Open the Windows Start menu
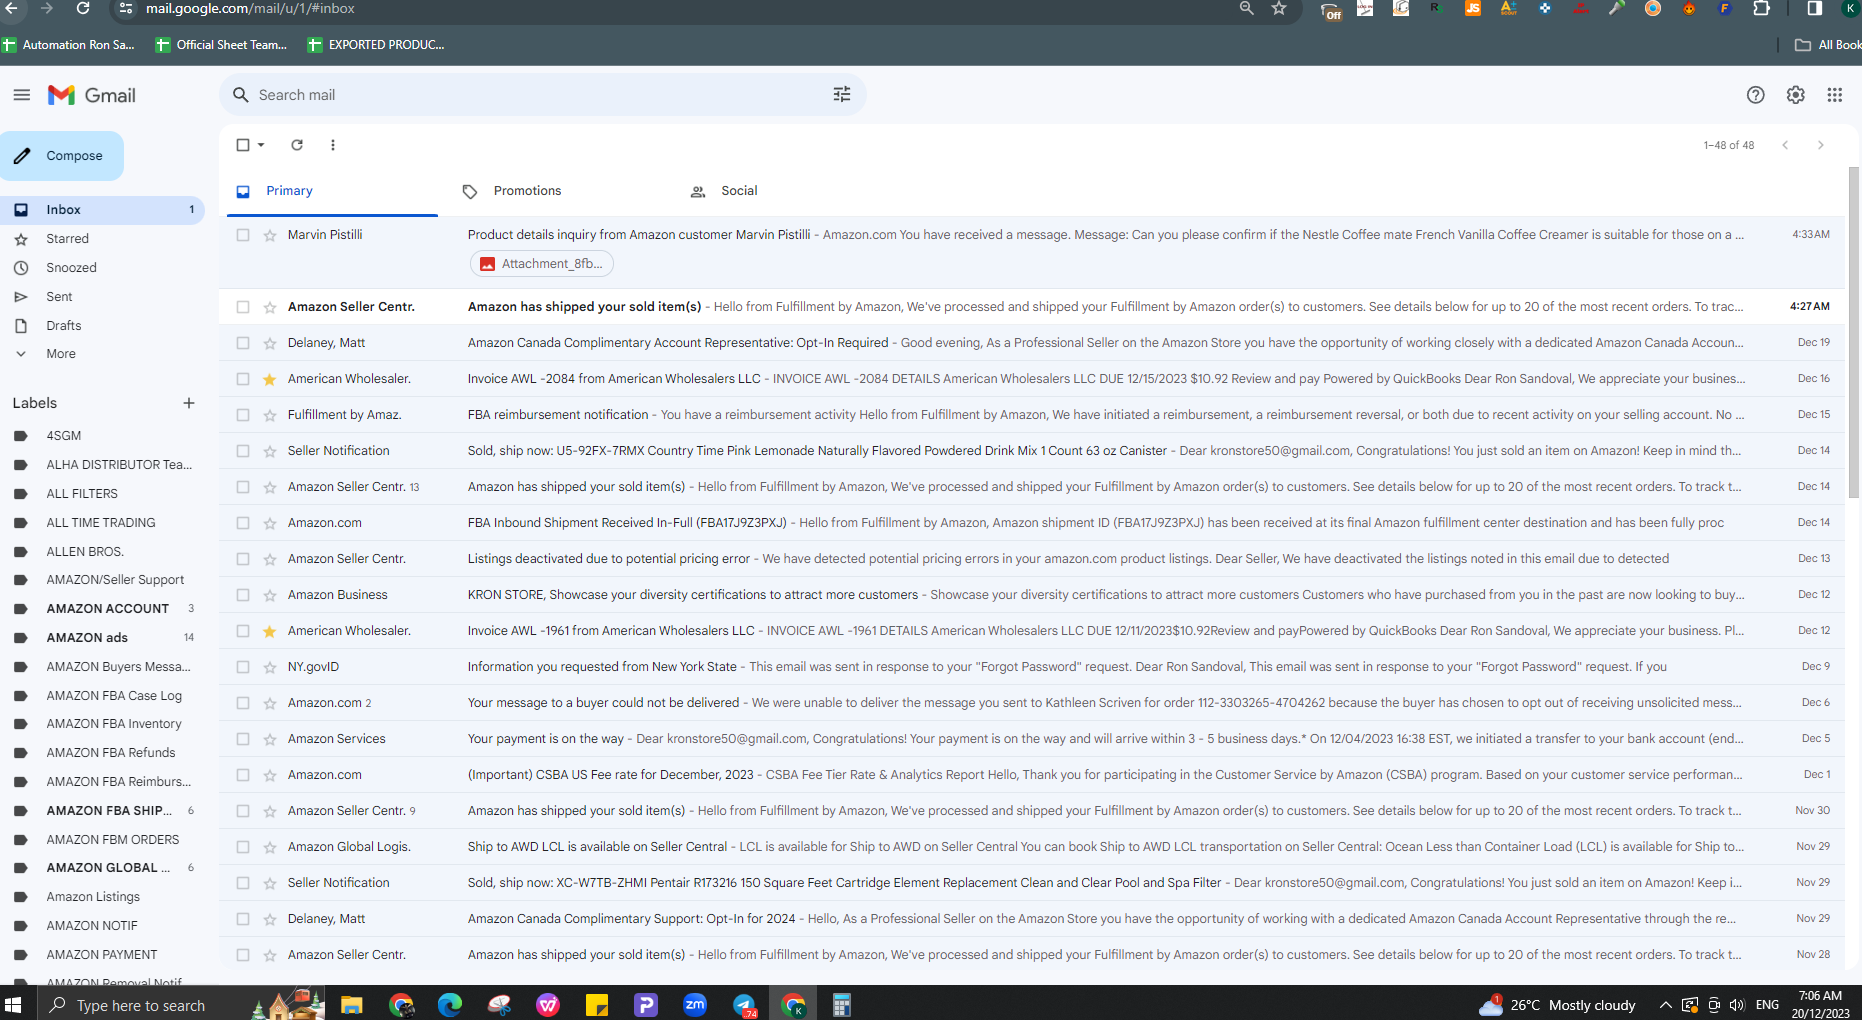Screen dimensions: 1862x1020 13,1005
